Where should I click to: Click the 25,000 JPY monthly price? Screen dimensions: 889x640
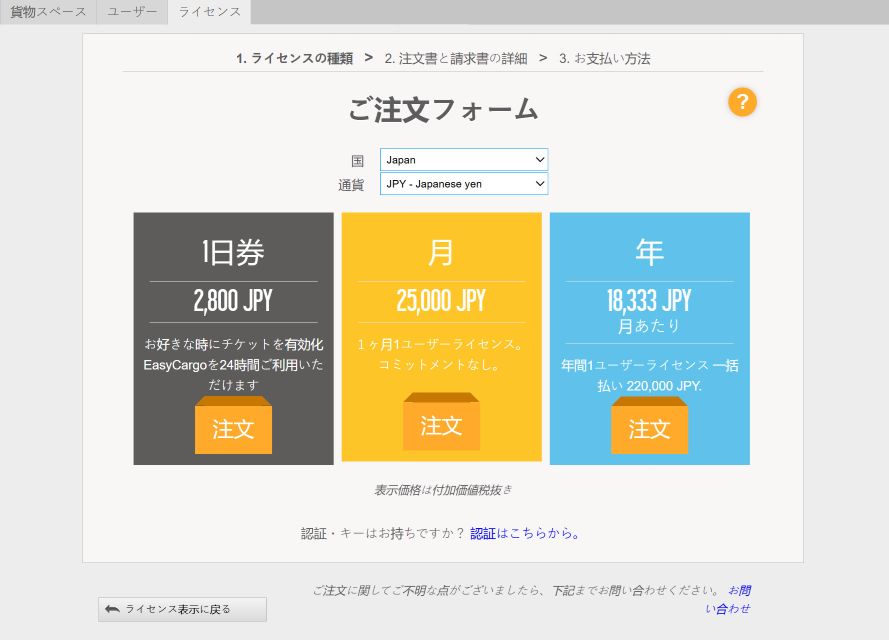coord(441,301)
